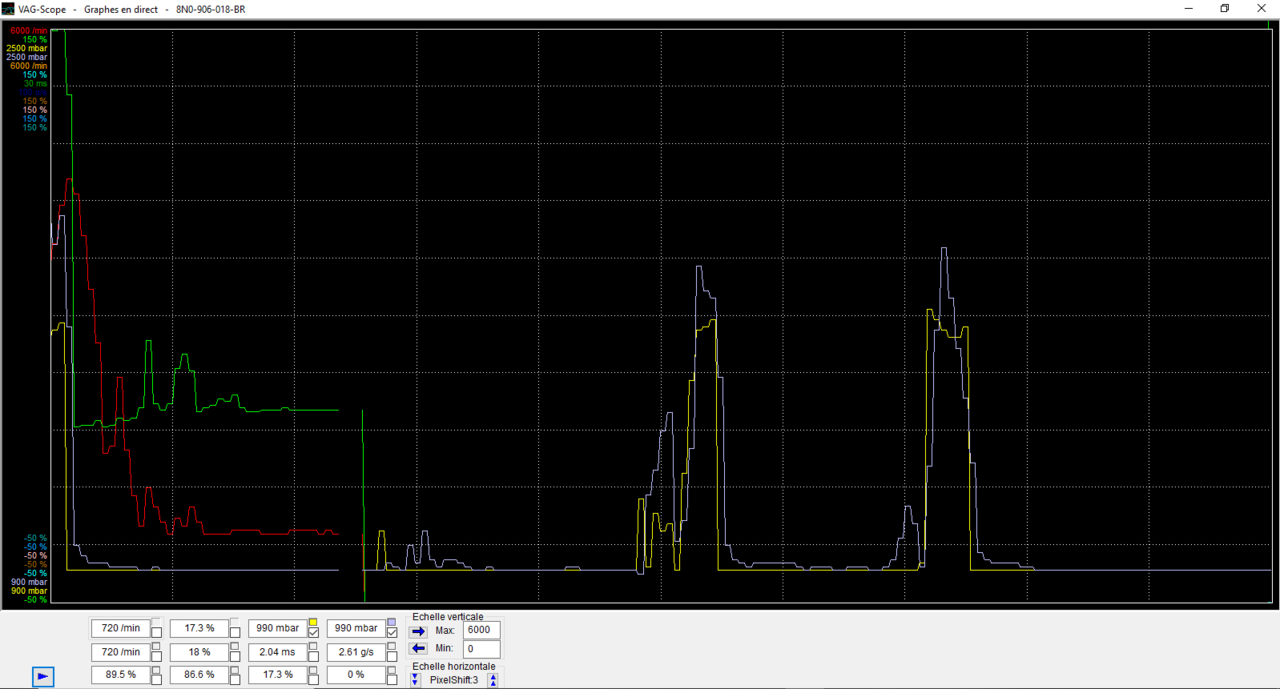Restore down the VAG-Scope window
This screenshot has height=689, width=1280.
point(1224,8)
